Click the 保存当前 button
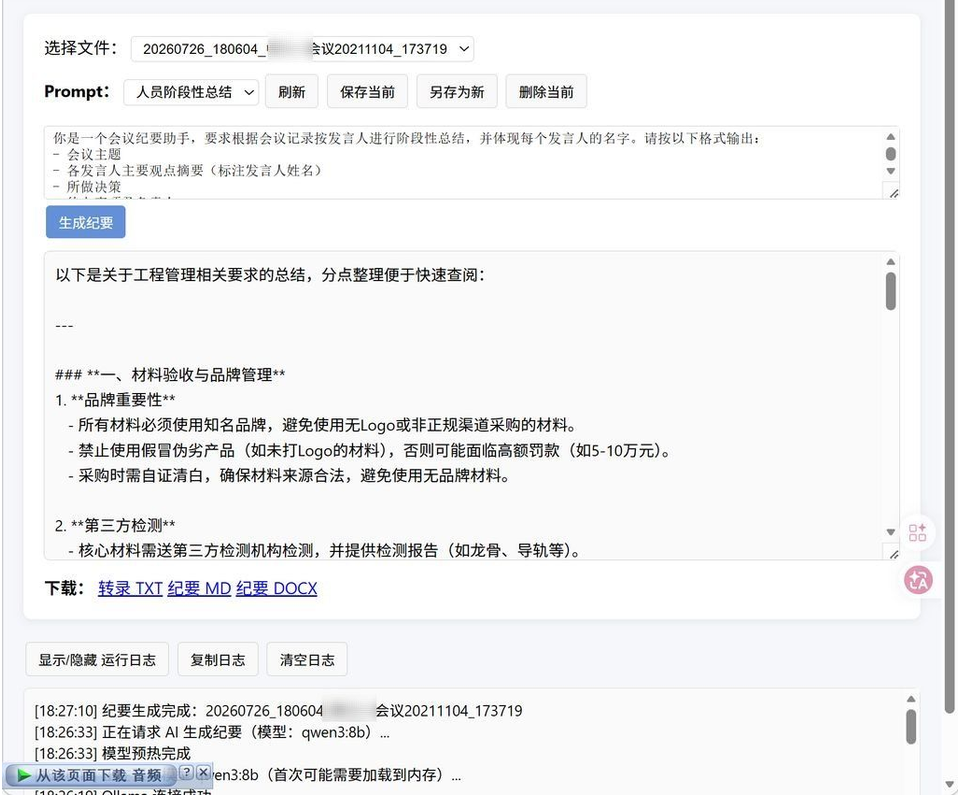This screenshot has width=962, height=795. pyautogui.click(x=367, y=92)
